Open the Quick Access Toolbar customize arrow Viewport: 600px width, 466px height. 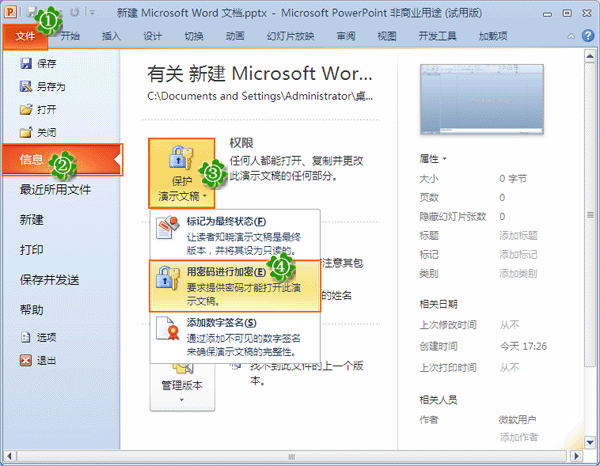pos(92,13)
